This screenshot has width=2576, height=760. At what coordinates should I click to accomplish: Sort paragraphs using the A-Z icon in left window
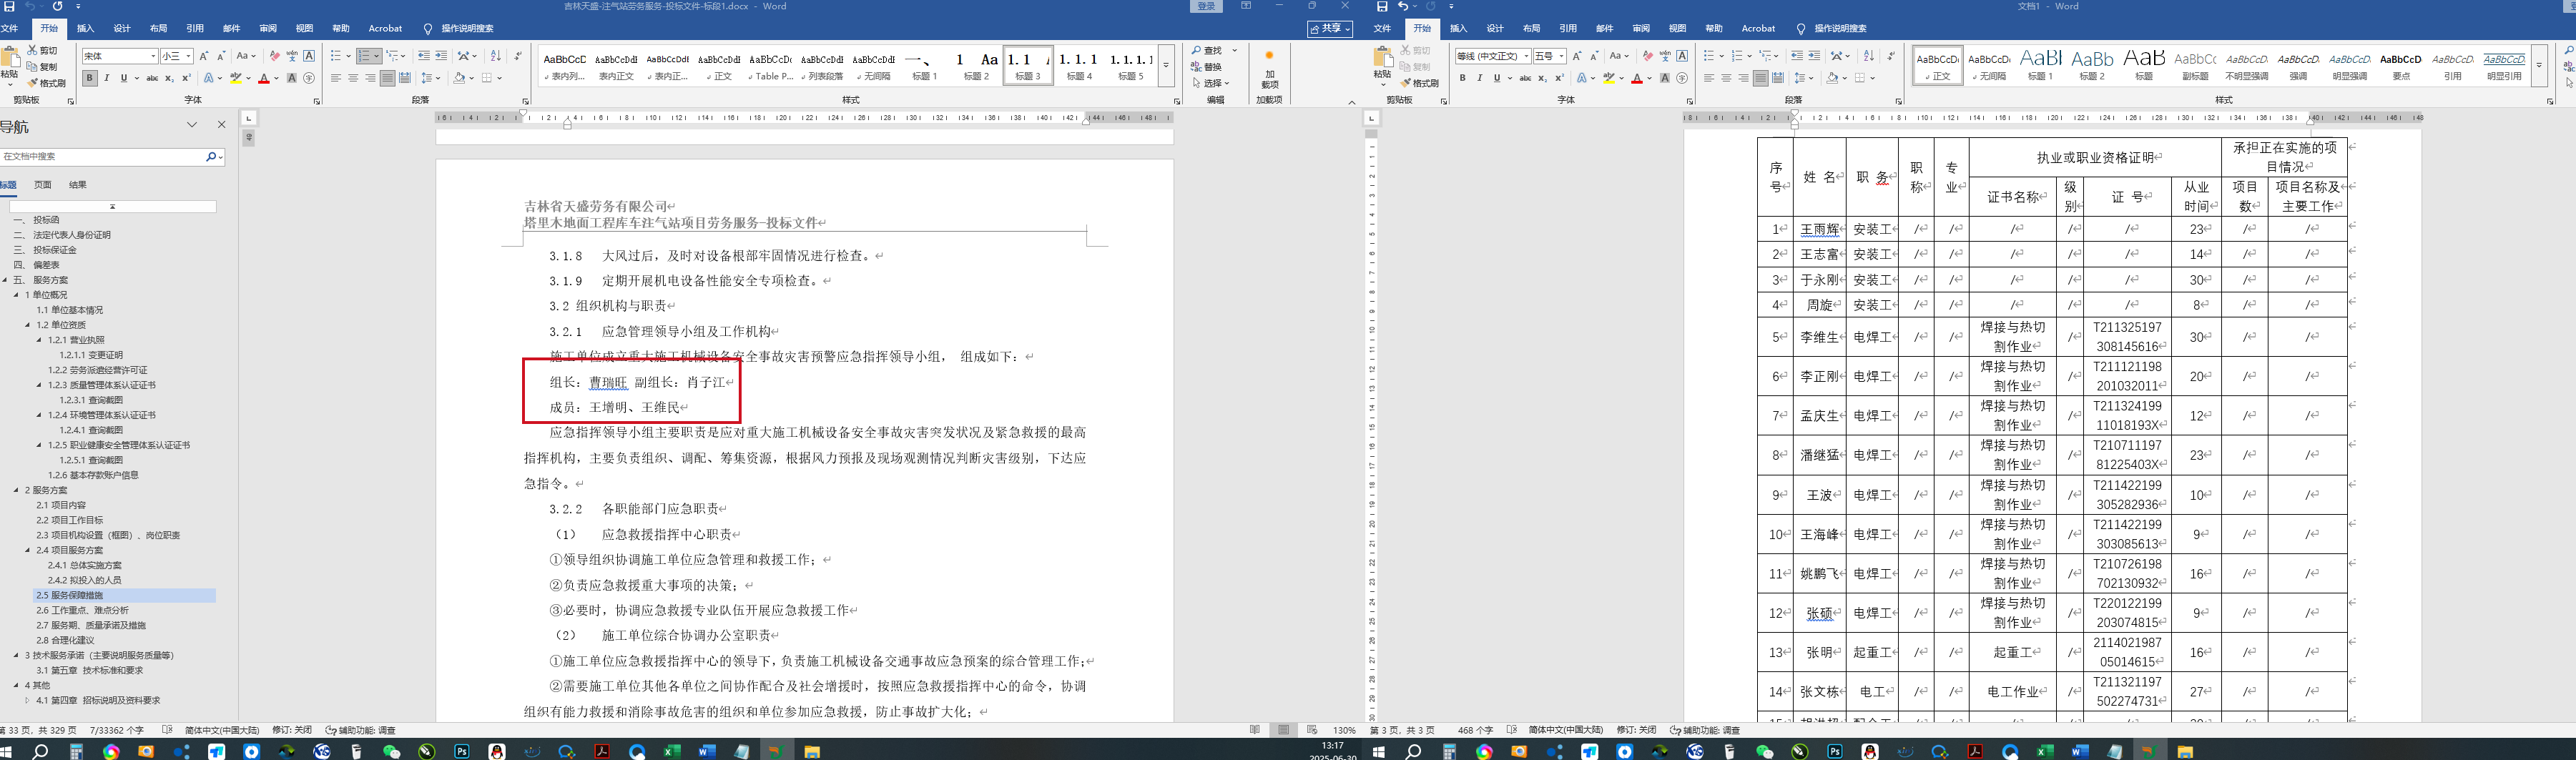click(496, 56)
